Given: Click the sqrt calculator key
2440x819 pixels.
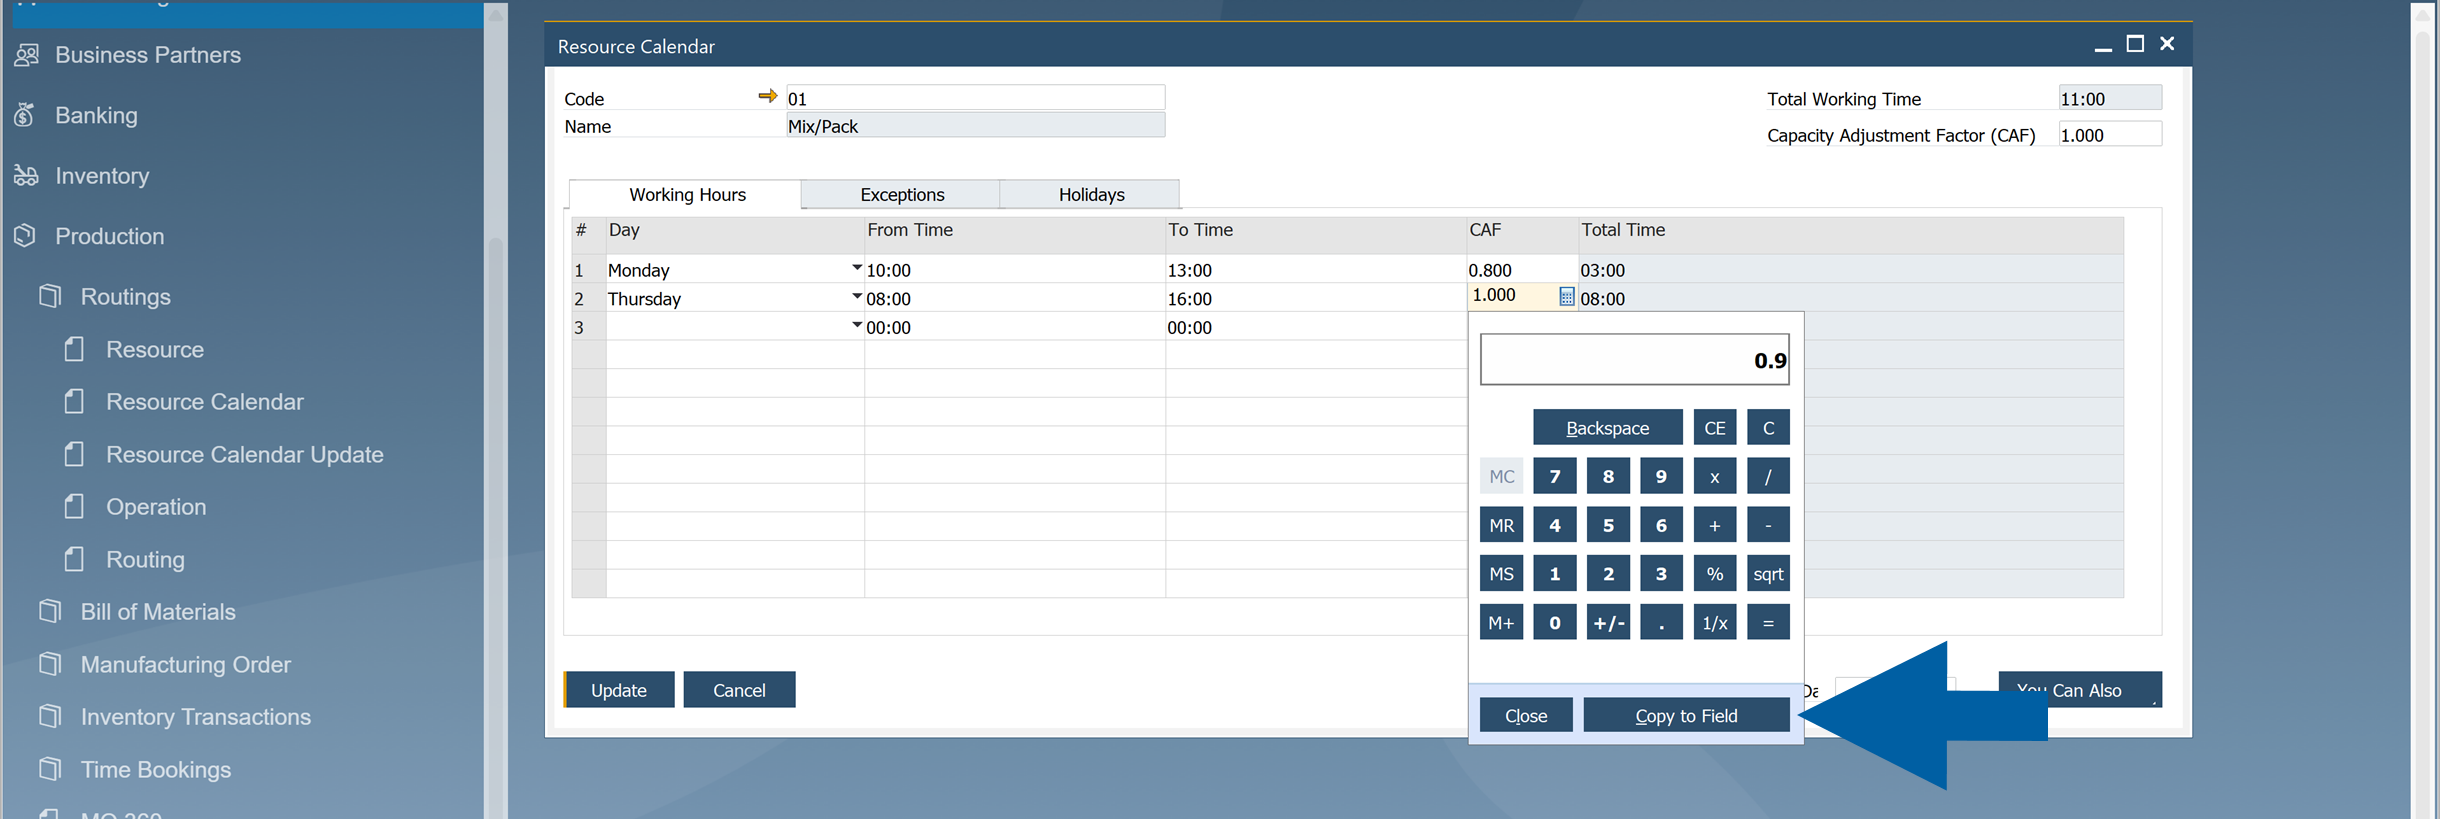Looking at the screenshot, I should (x=1768, y=574).
